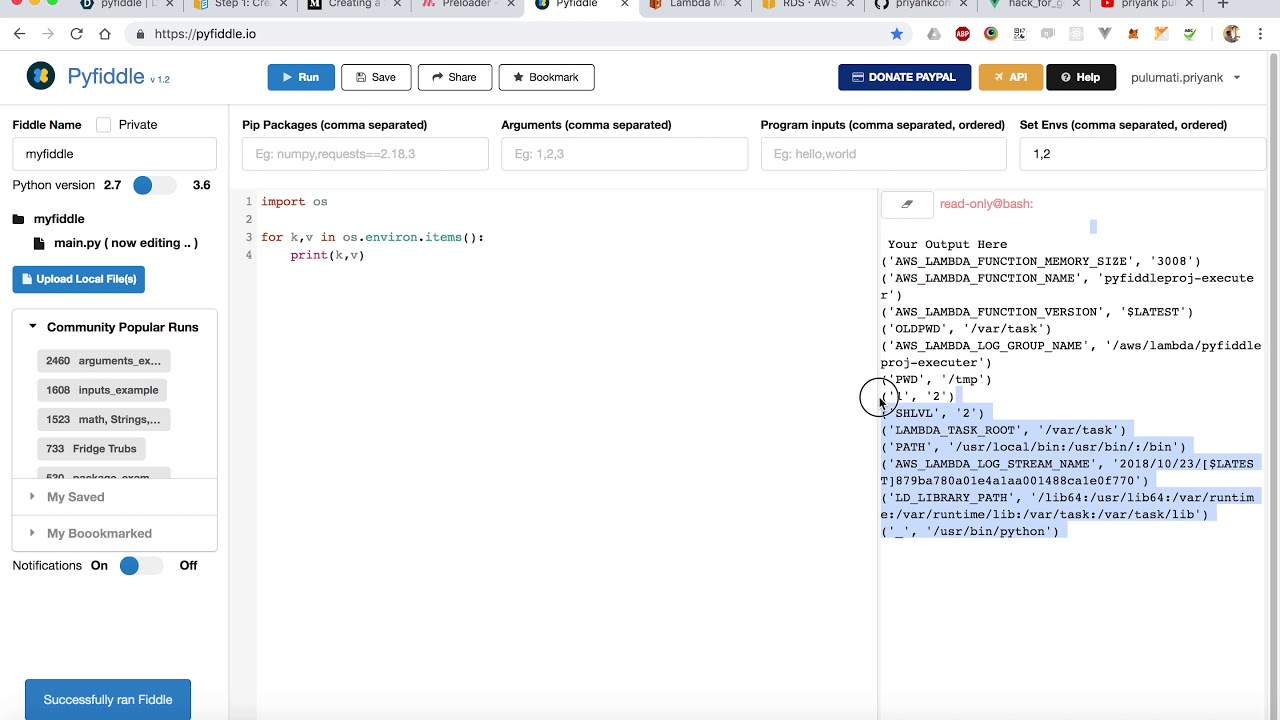
Task: Open the ABP adblock extension
Action: click(x=963, y=34)
